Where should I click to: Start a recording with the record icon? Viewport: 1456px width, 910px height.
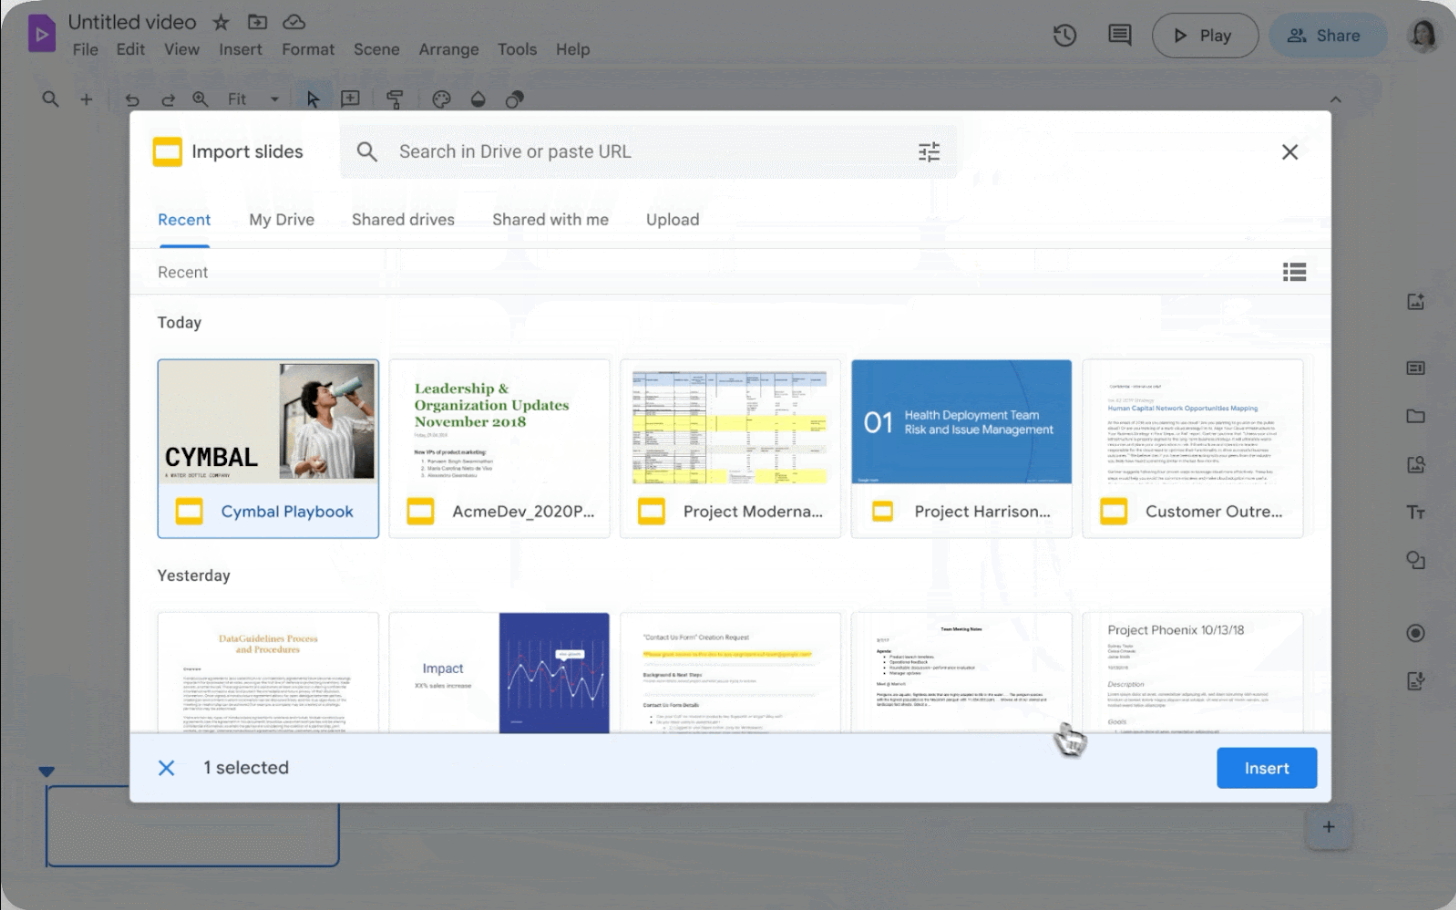(1416, 633)
